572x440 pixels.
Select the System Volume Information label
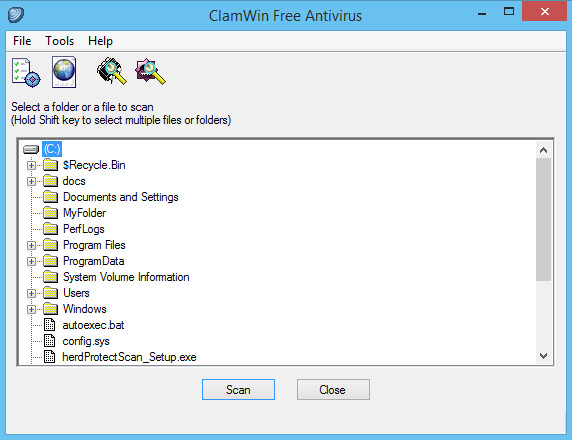click(126, 277)
